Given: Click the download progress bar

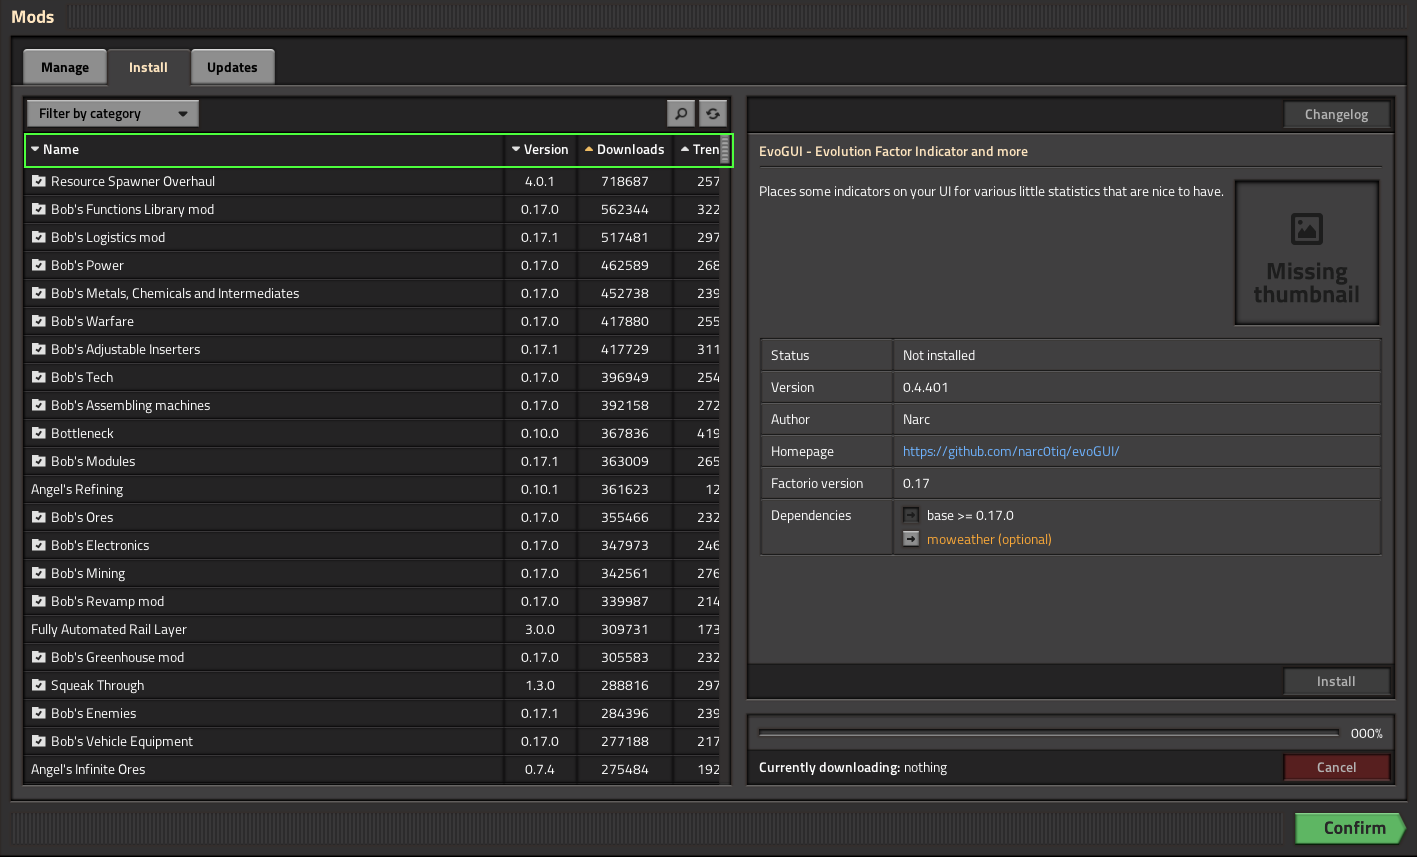Looking at the screenshot, I should click(1048, 733).
